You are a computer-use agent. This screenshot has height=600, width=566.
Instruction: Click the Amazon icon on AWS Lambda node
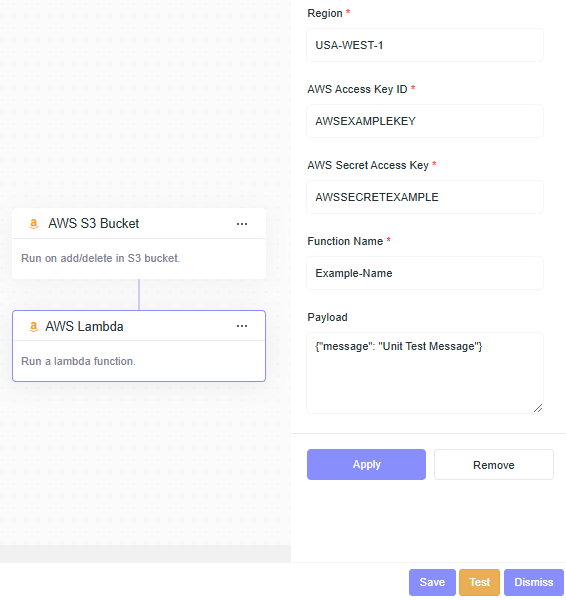pyautogui.click(x=34, y=326)
